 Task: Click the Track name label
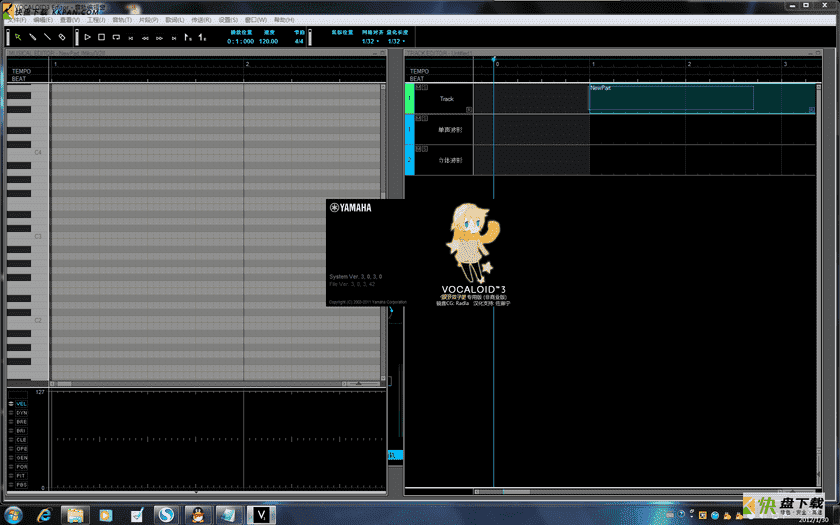[x=447, y=99]
